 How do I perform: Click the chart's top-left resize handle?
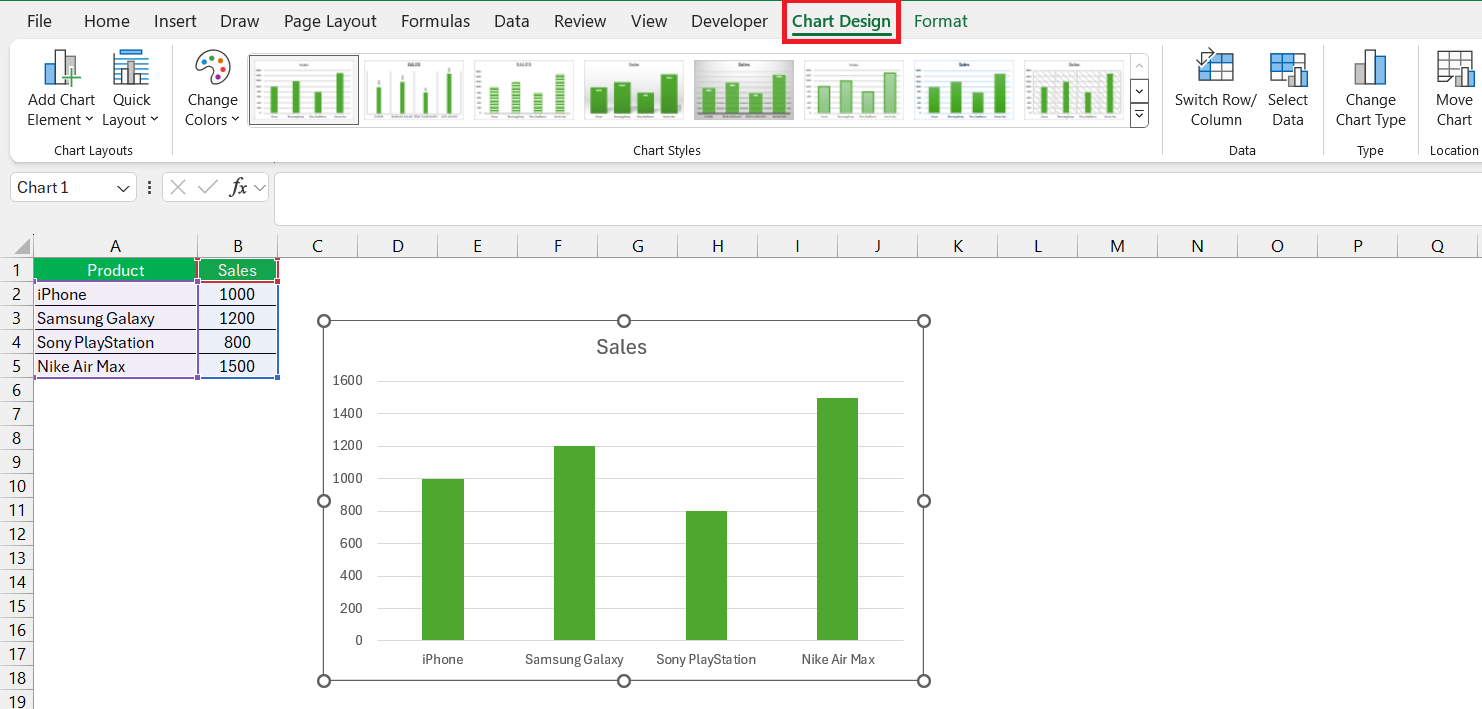click(323, 321)
